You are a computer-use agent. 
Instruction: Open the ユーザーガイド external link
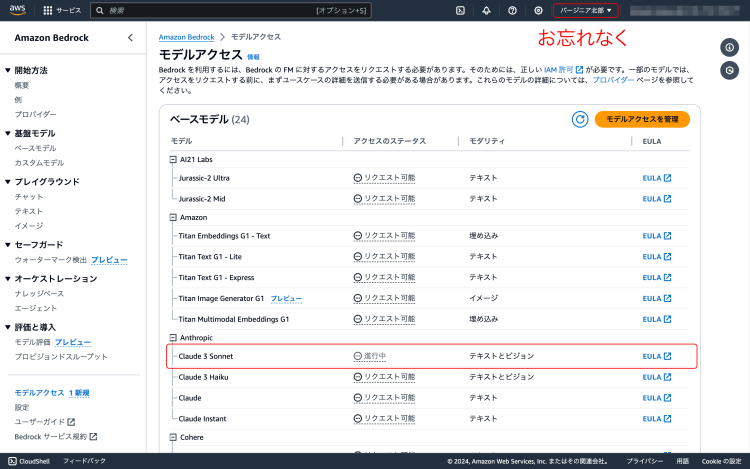tap(44, 422)
